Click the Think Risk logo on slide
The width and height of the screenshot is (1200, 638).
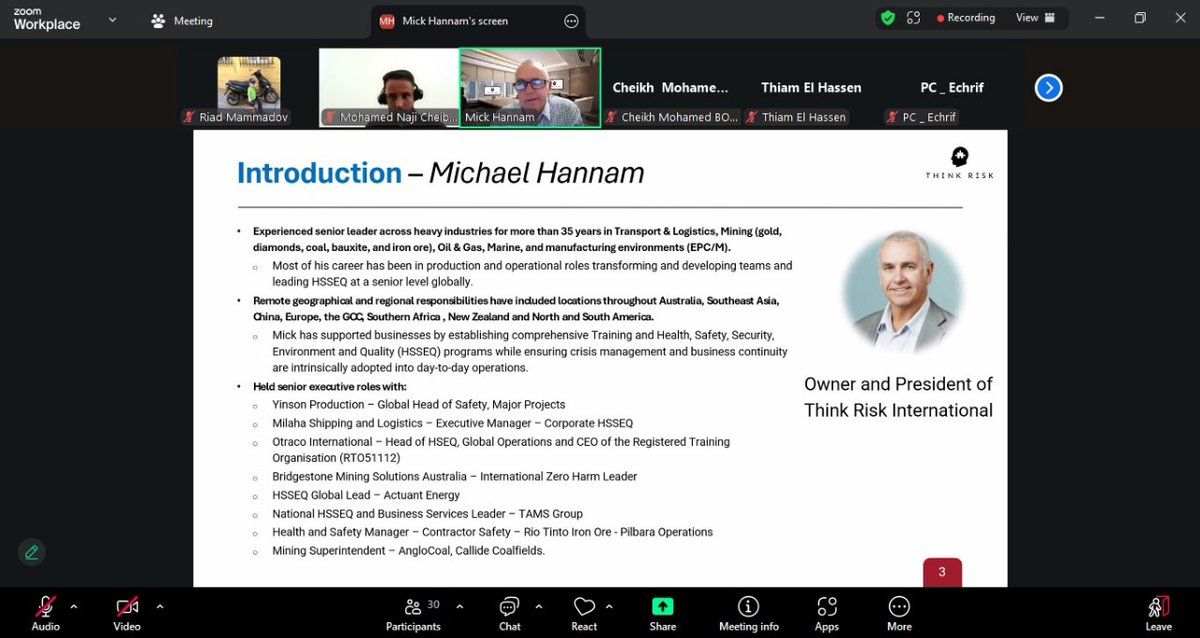(x=959, y=164)
